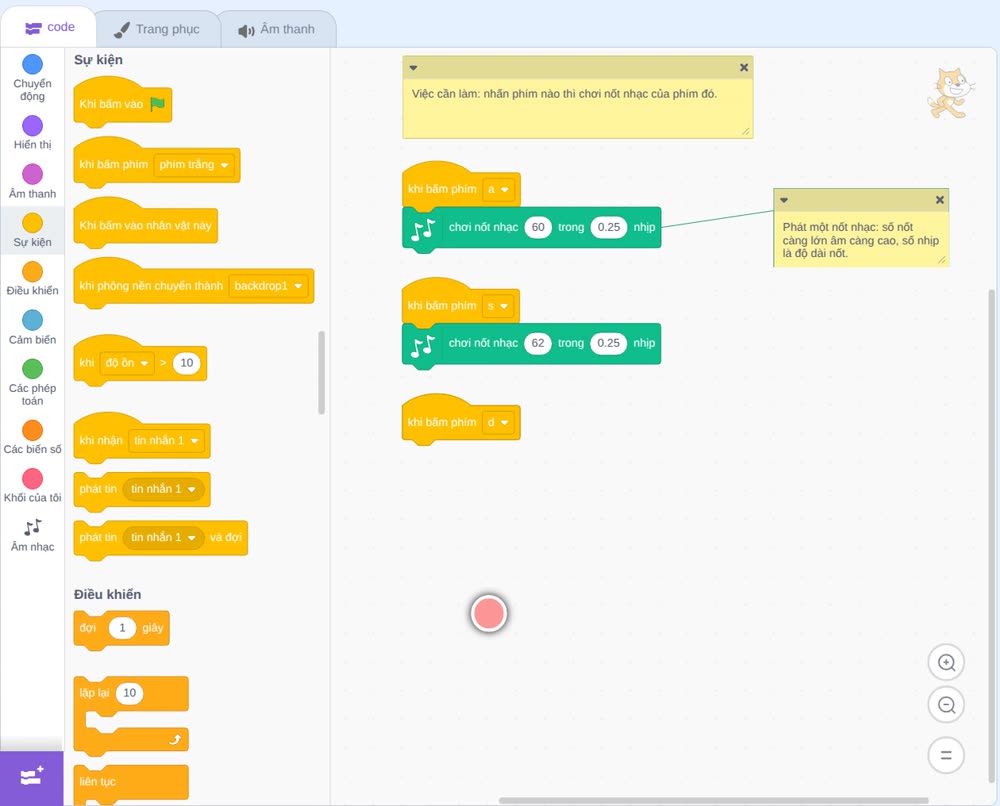The height and width of the screenshot is (806, 1000).
Task: Open the 'độ ồn' dropdown in palette
Action: [127, 363]
